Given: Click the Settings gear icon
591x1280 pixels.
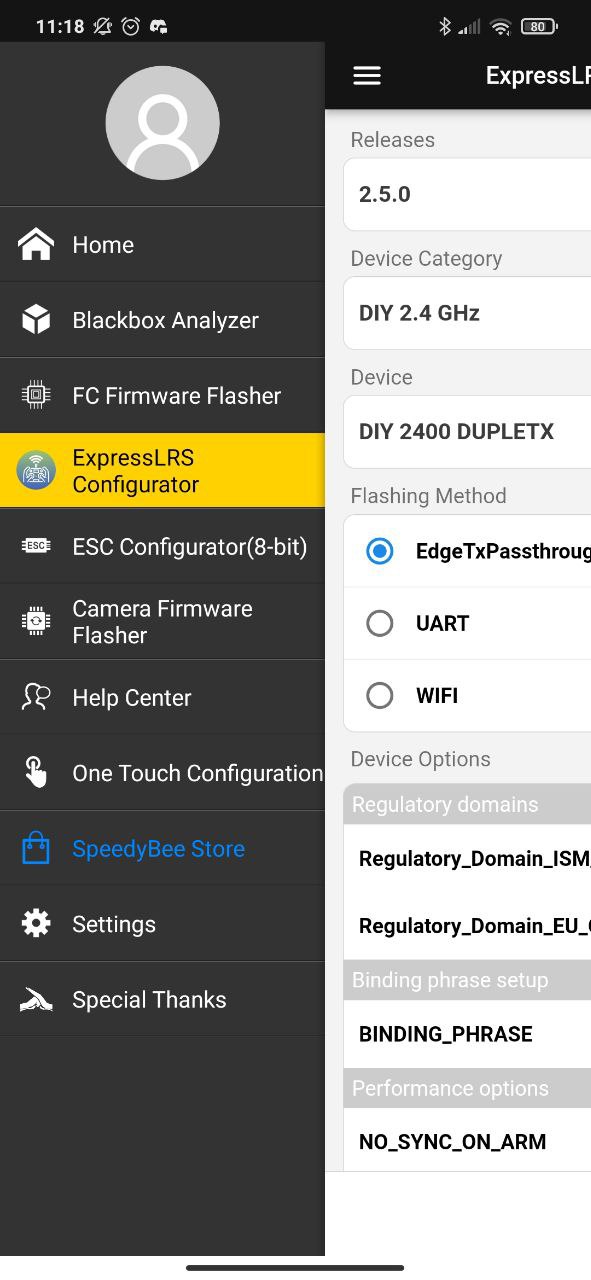Looking at the screenshot, I should pyautogui.click(x=36, y=923).
